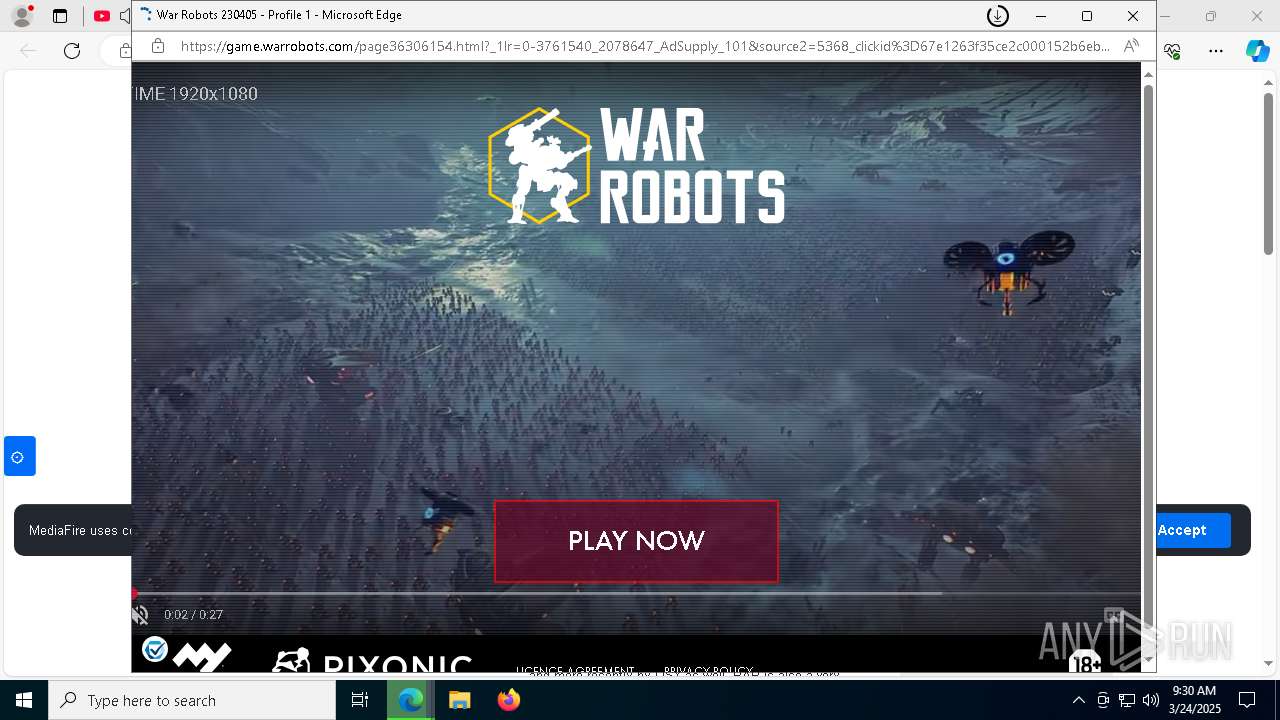This screenshot has width=1280, height=720.
Task: Open the PRIVACY POLICY link
Action: coord(708,671)
